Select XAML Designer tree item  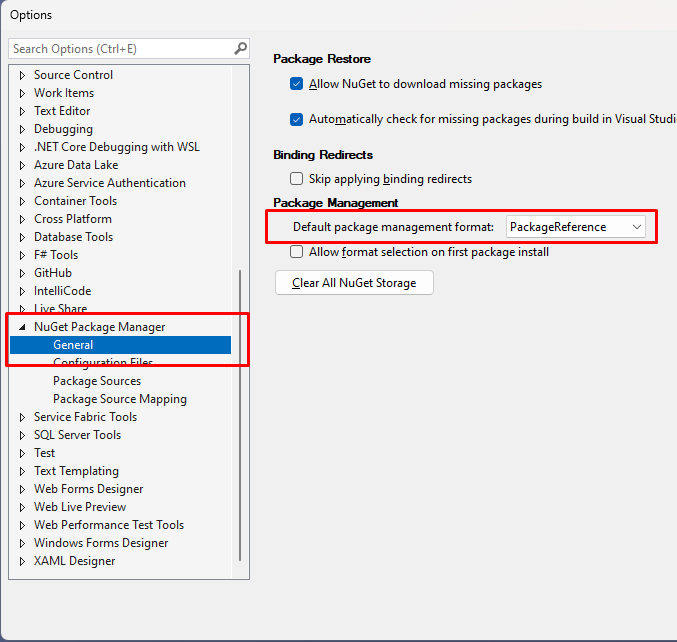(x=74, y=561)
